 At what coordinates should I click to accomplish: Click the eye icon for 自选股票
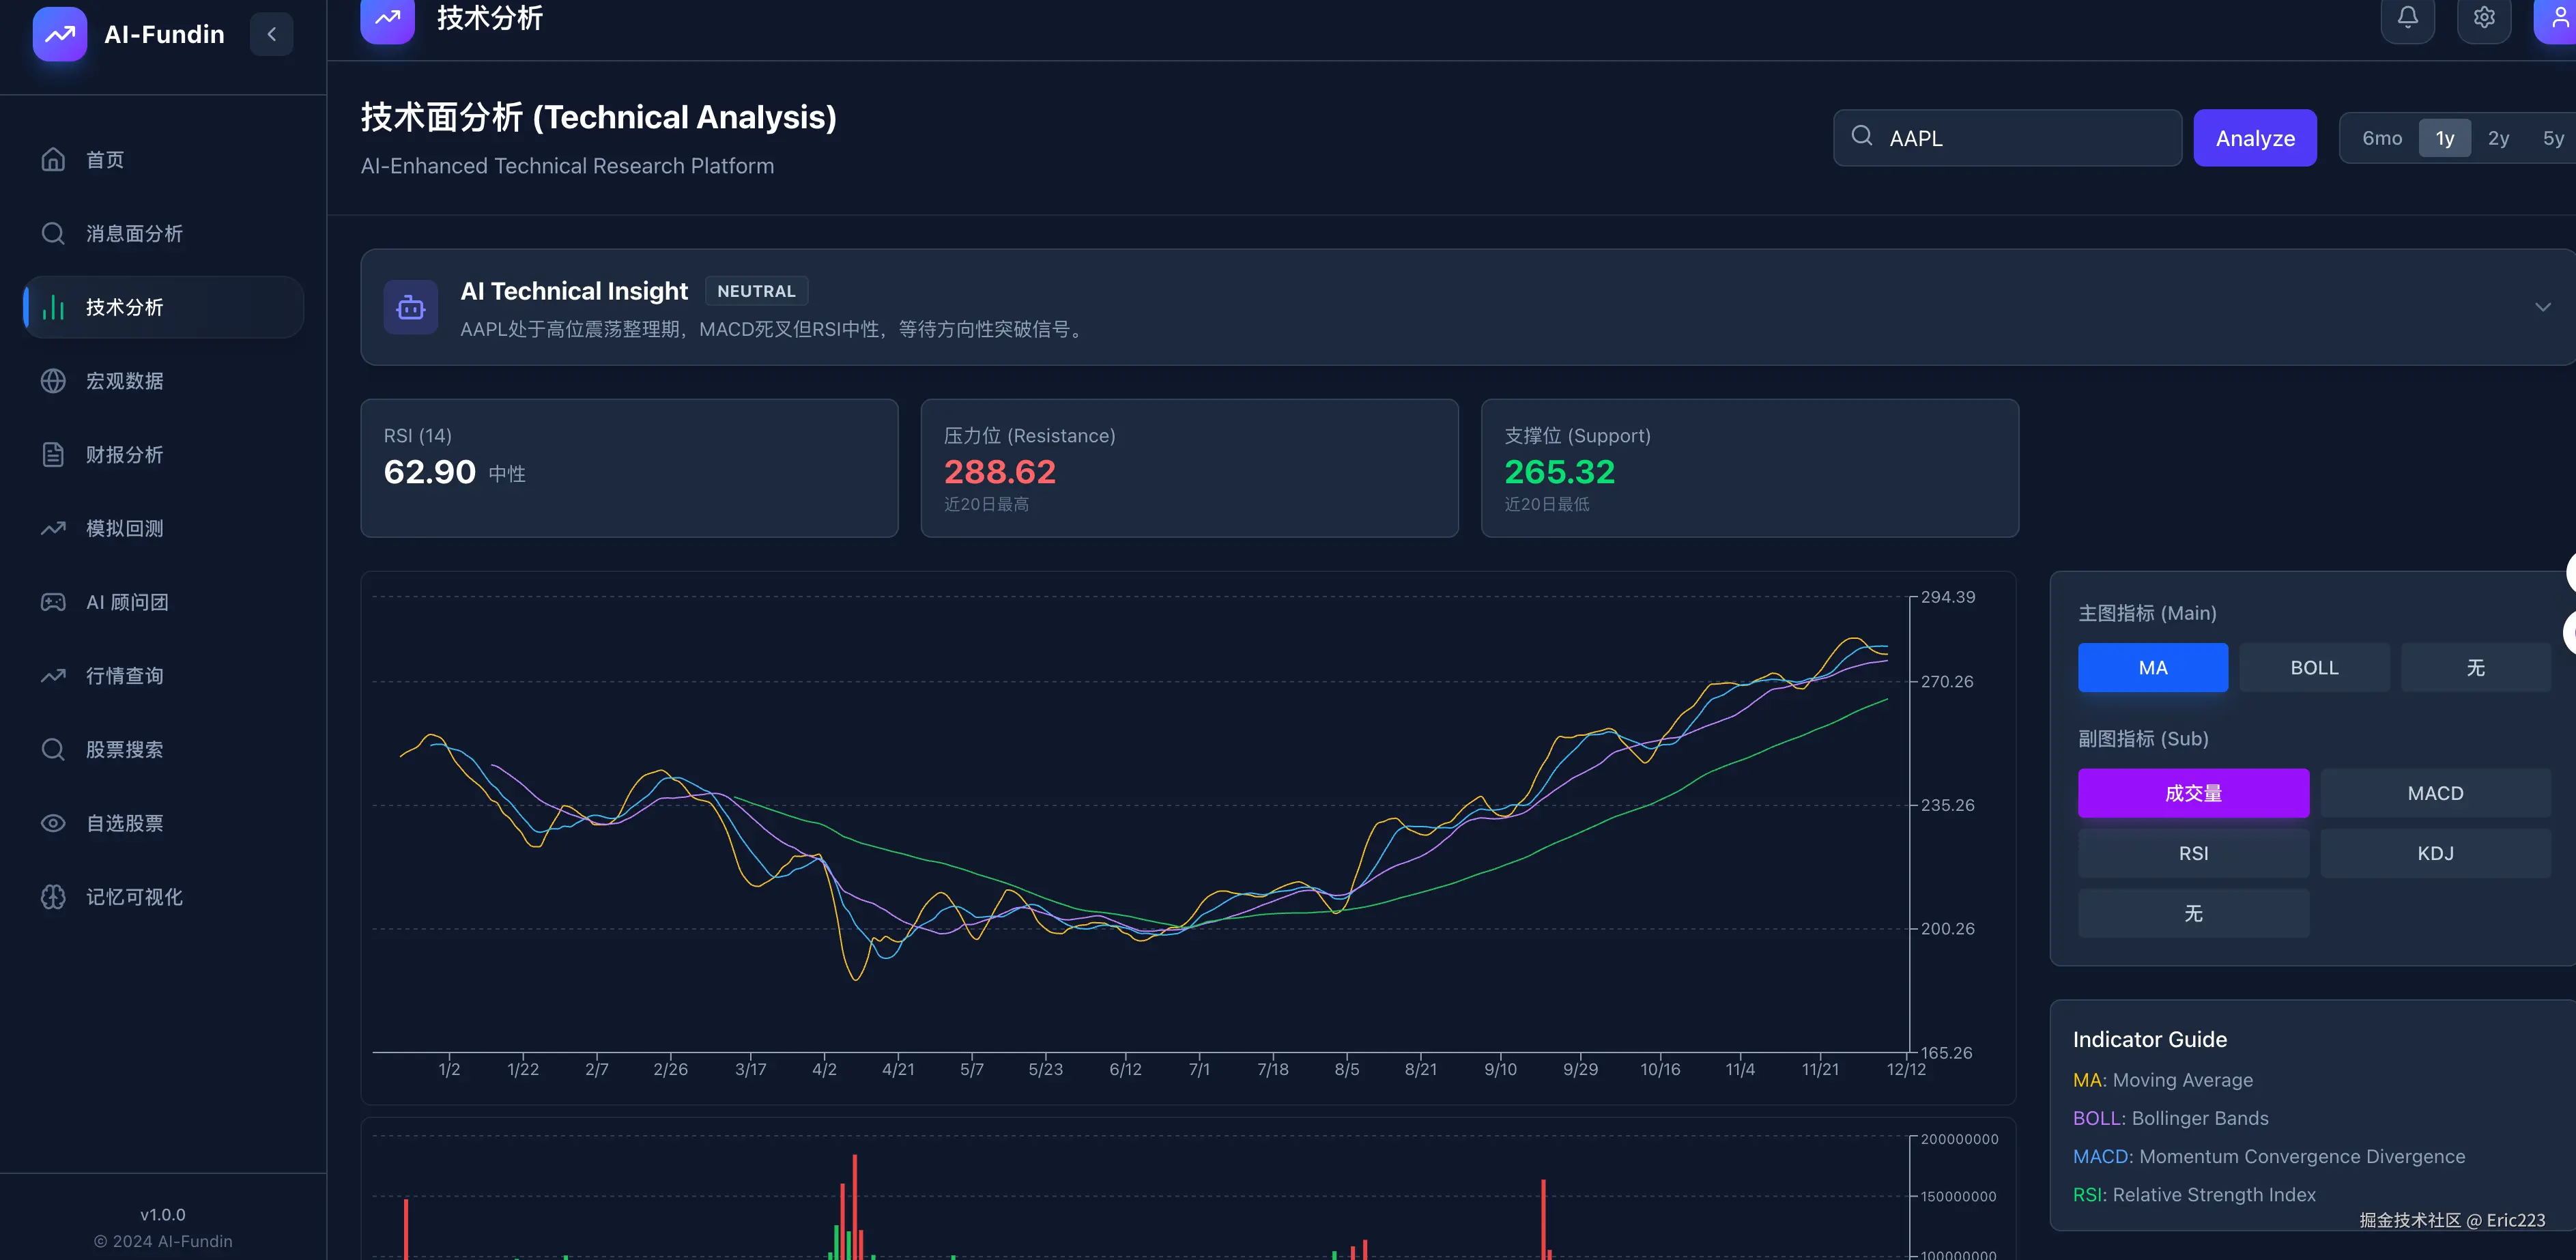(53, 823)
